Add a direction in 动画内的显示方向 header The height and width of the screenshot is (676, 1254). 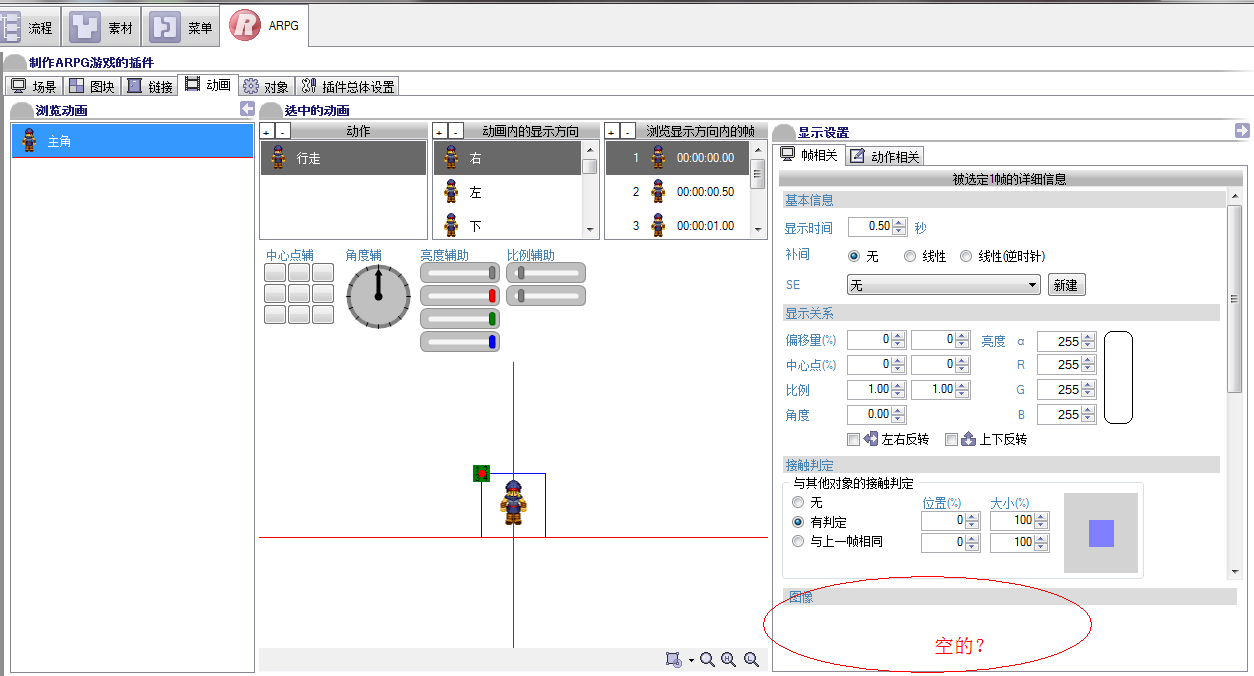(440, 132)
